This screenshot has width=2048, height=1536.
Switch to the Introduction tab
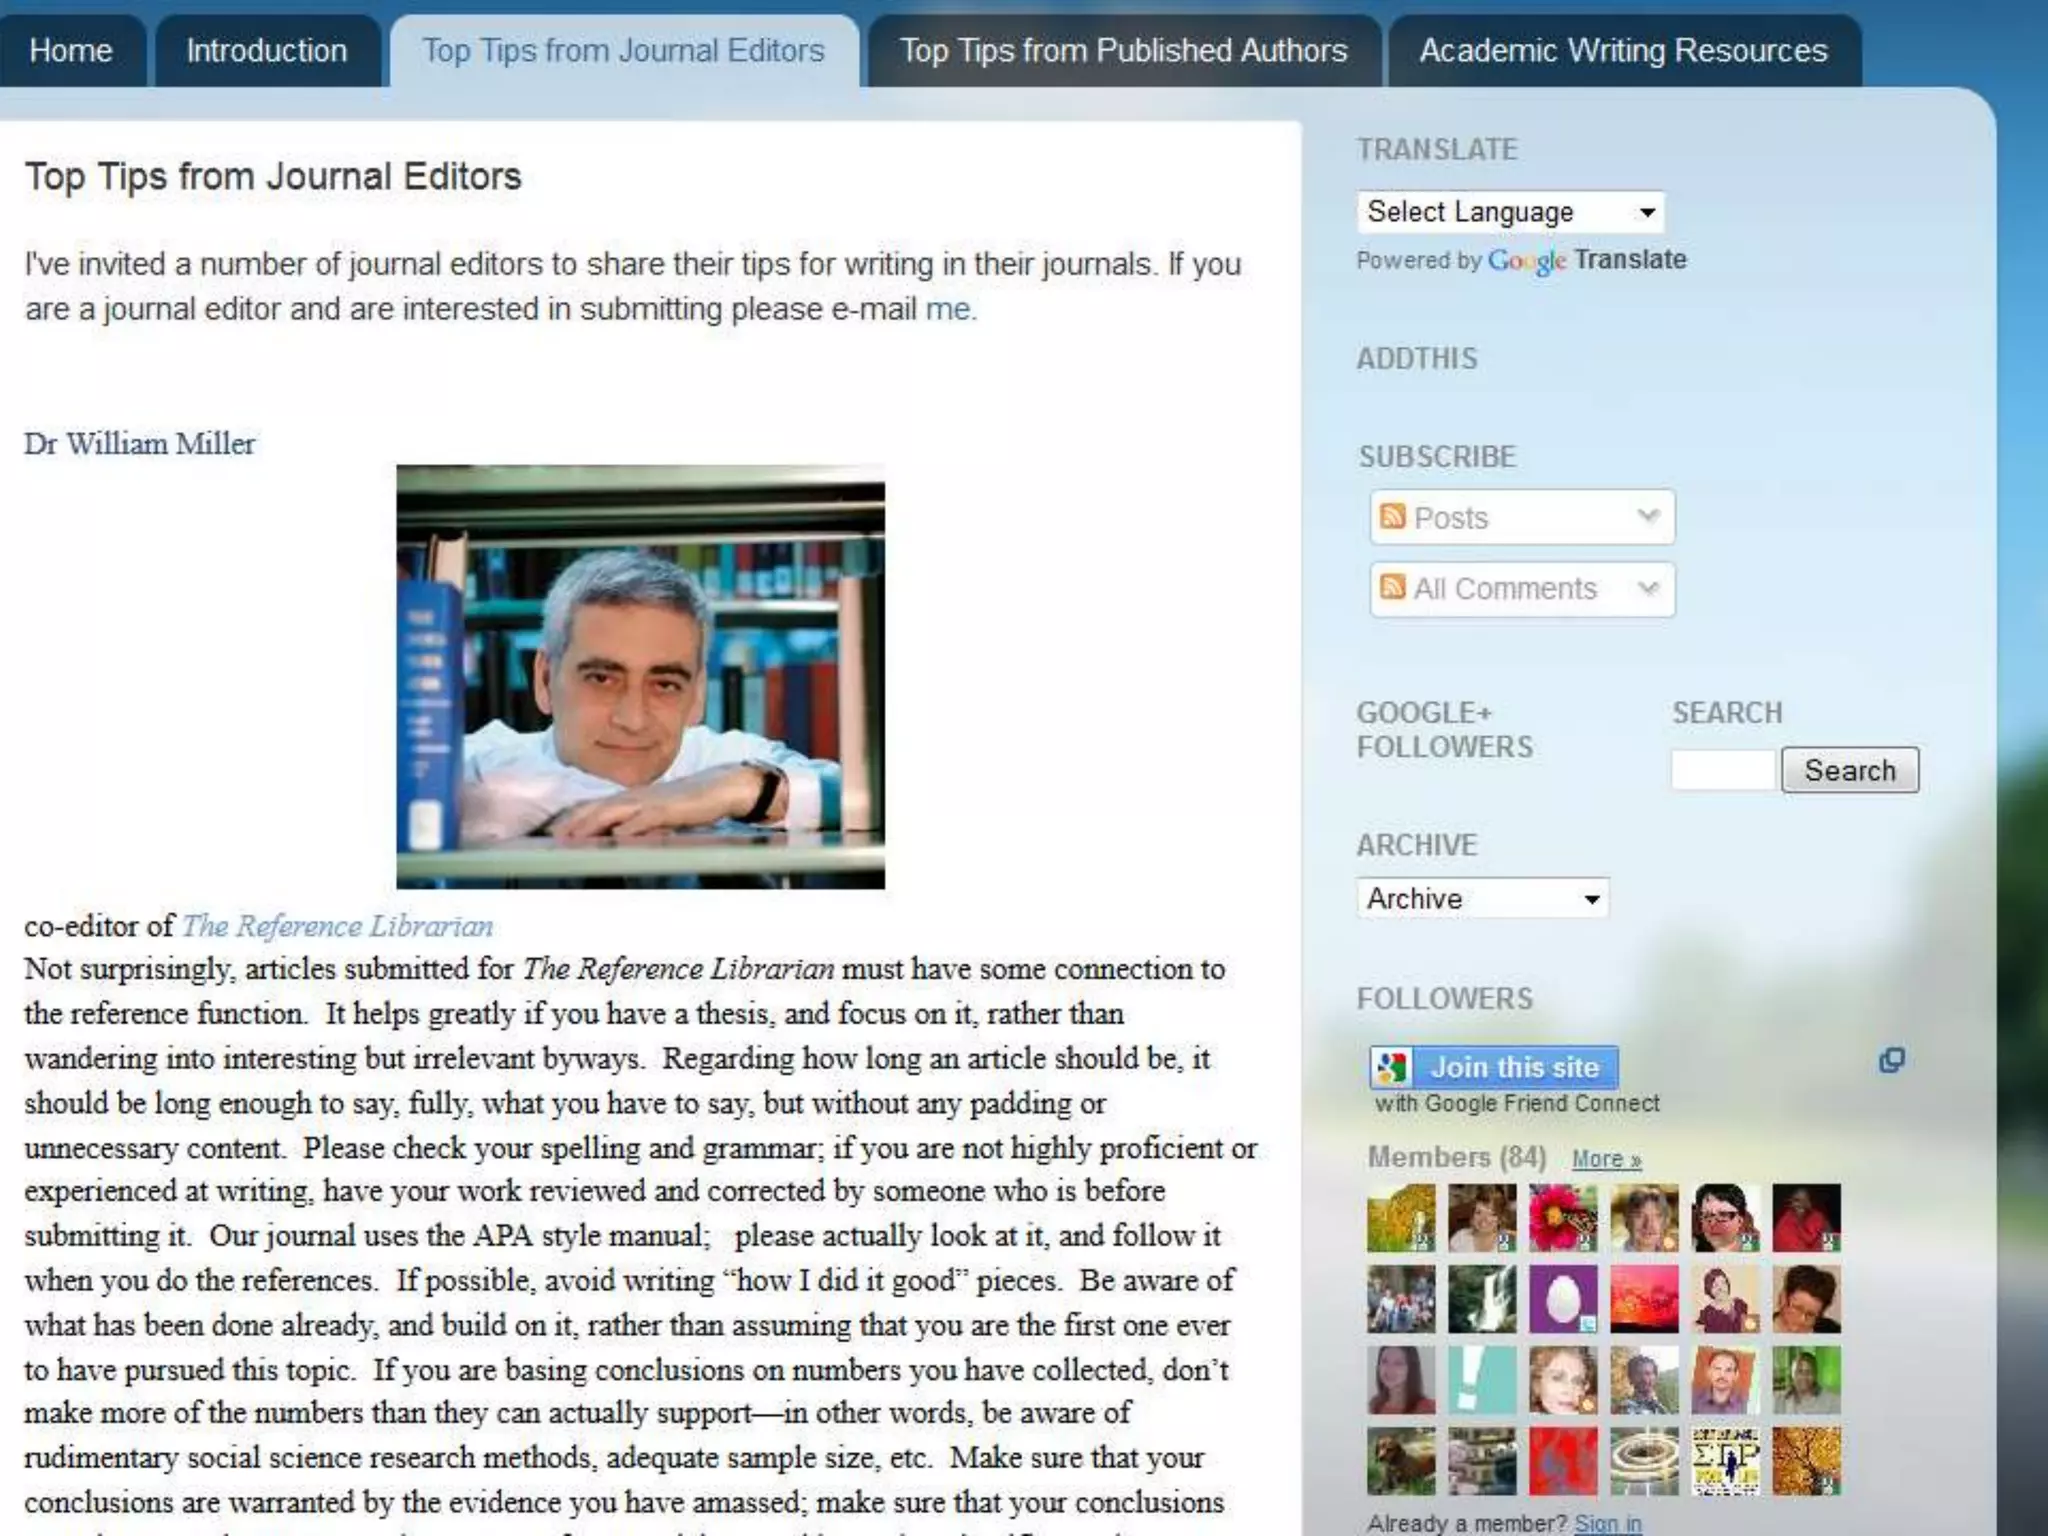coord(266,51)
